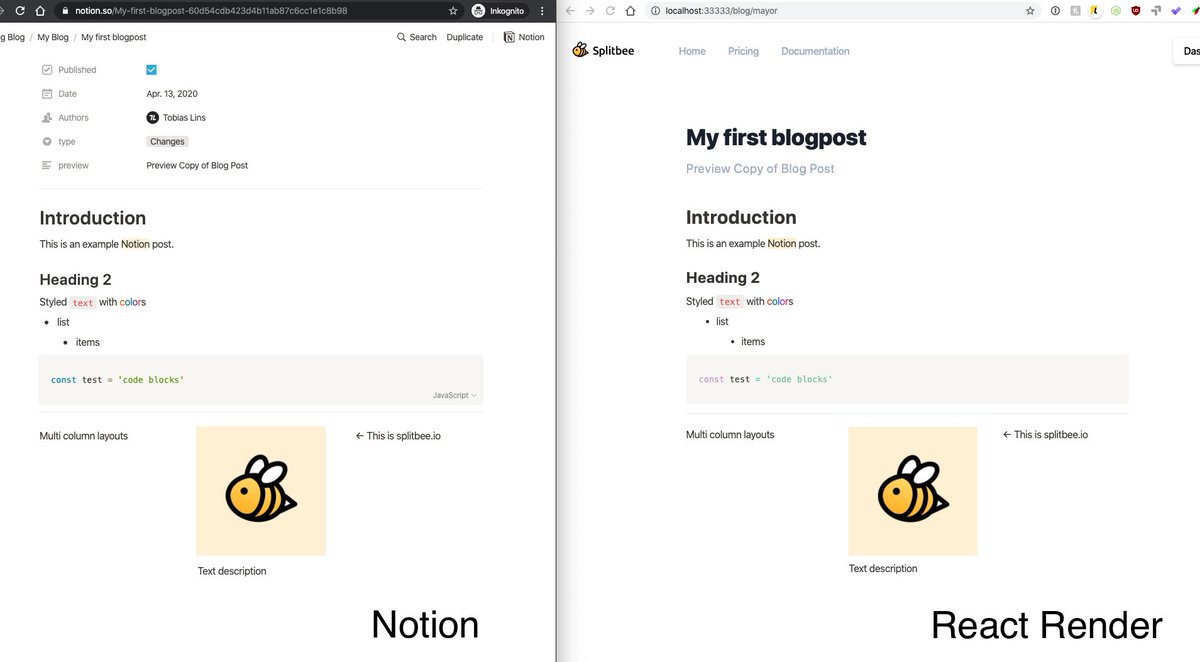1200x662 pixels.
Task: Click the Heading 2 text in React render
Action: point(723,278)
